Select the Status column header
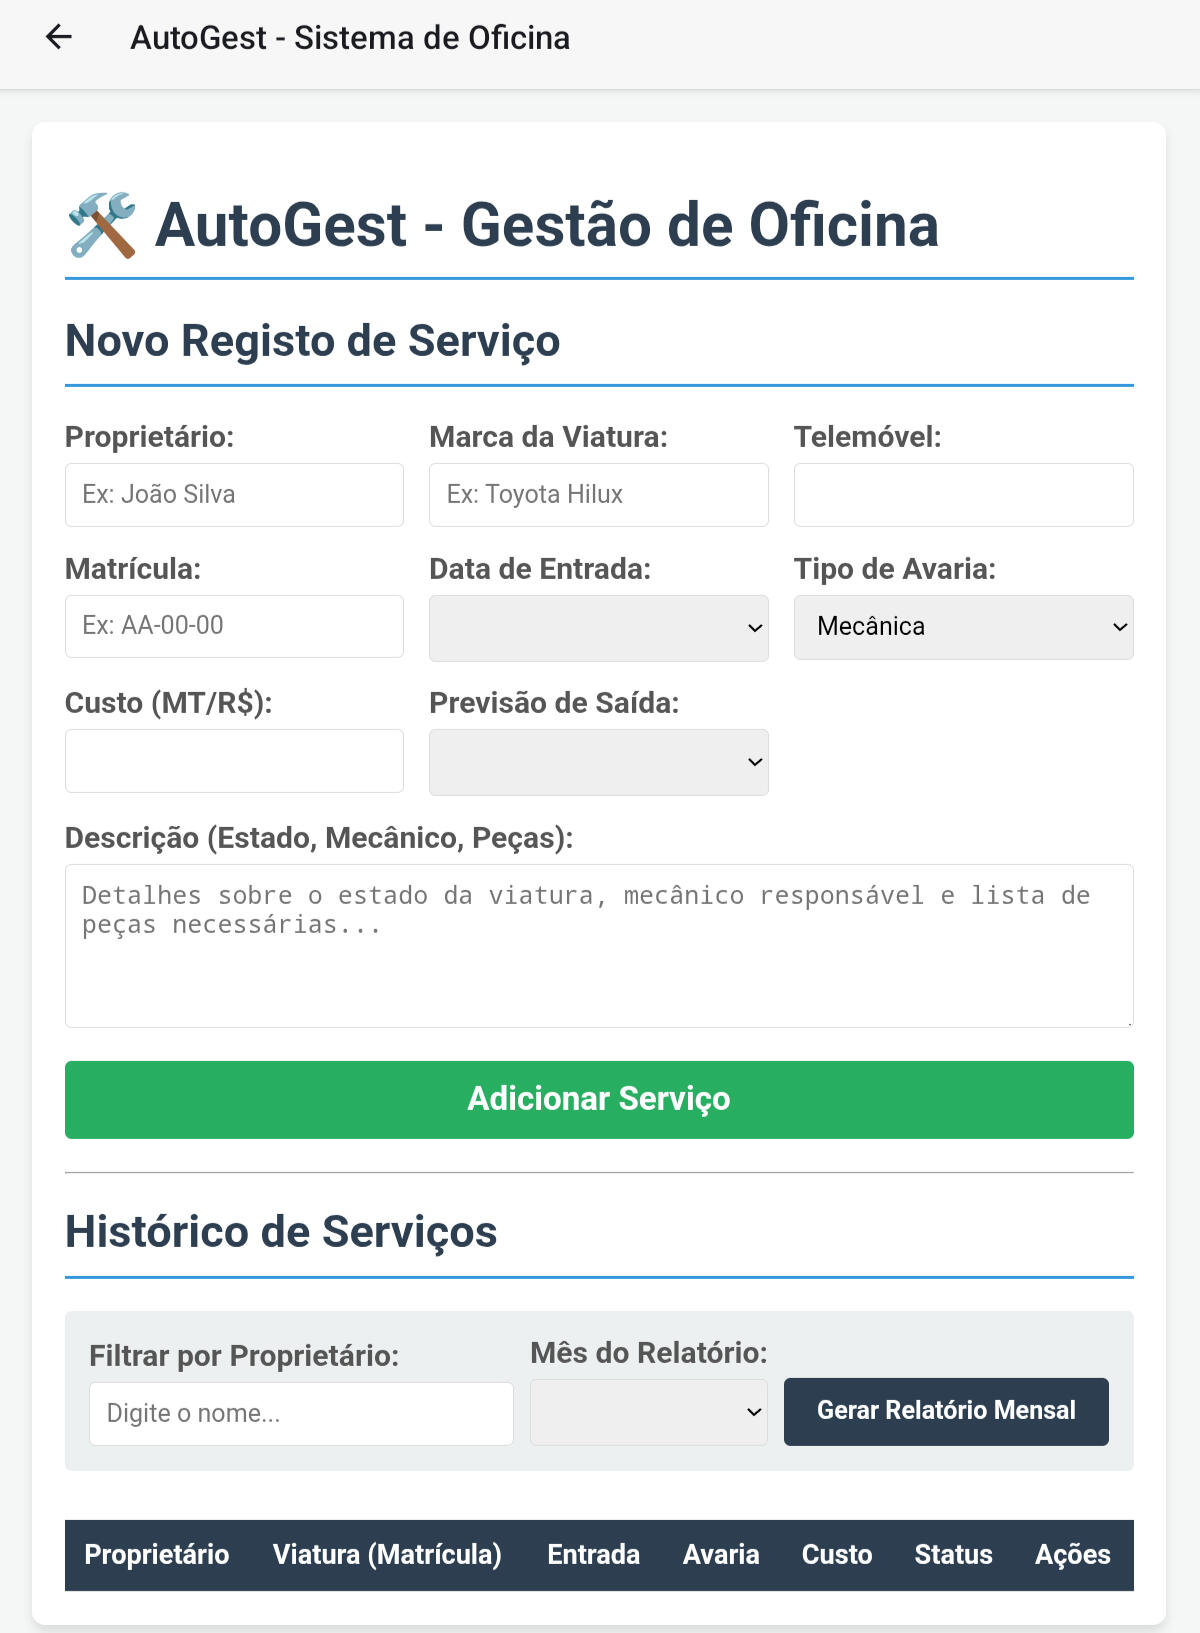 pyautogui.click(x=953, y=1555)
